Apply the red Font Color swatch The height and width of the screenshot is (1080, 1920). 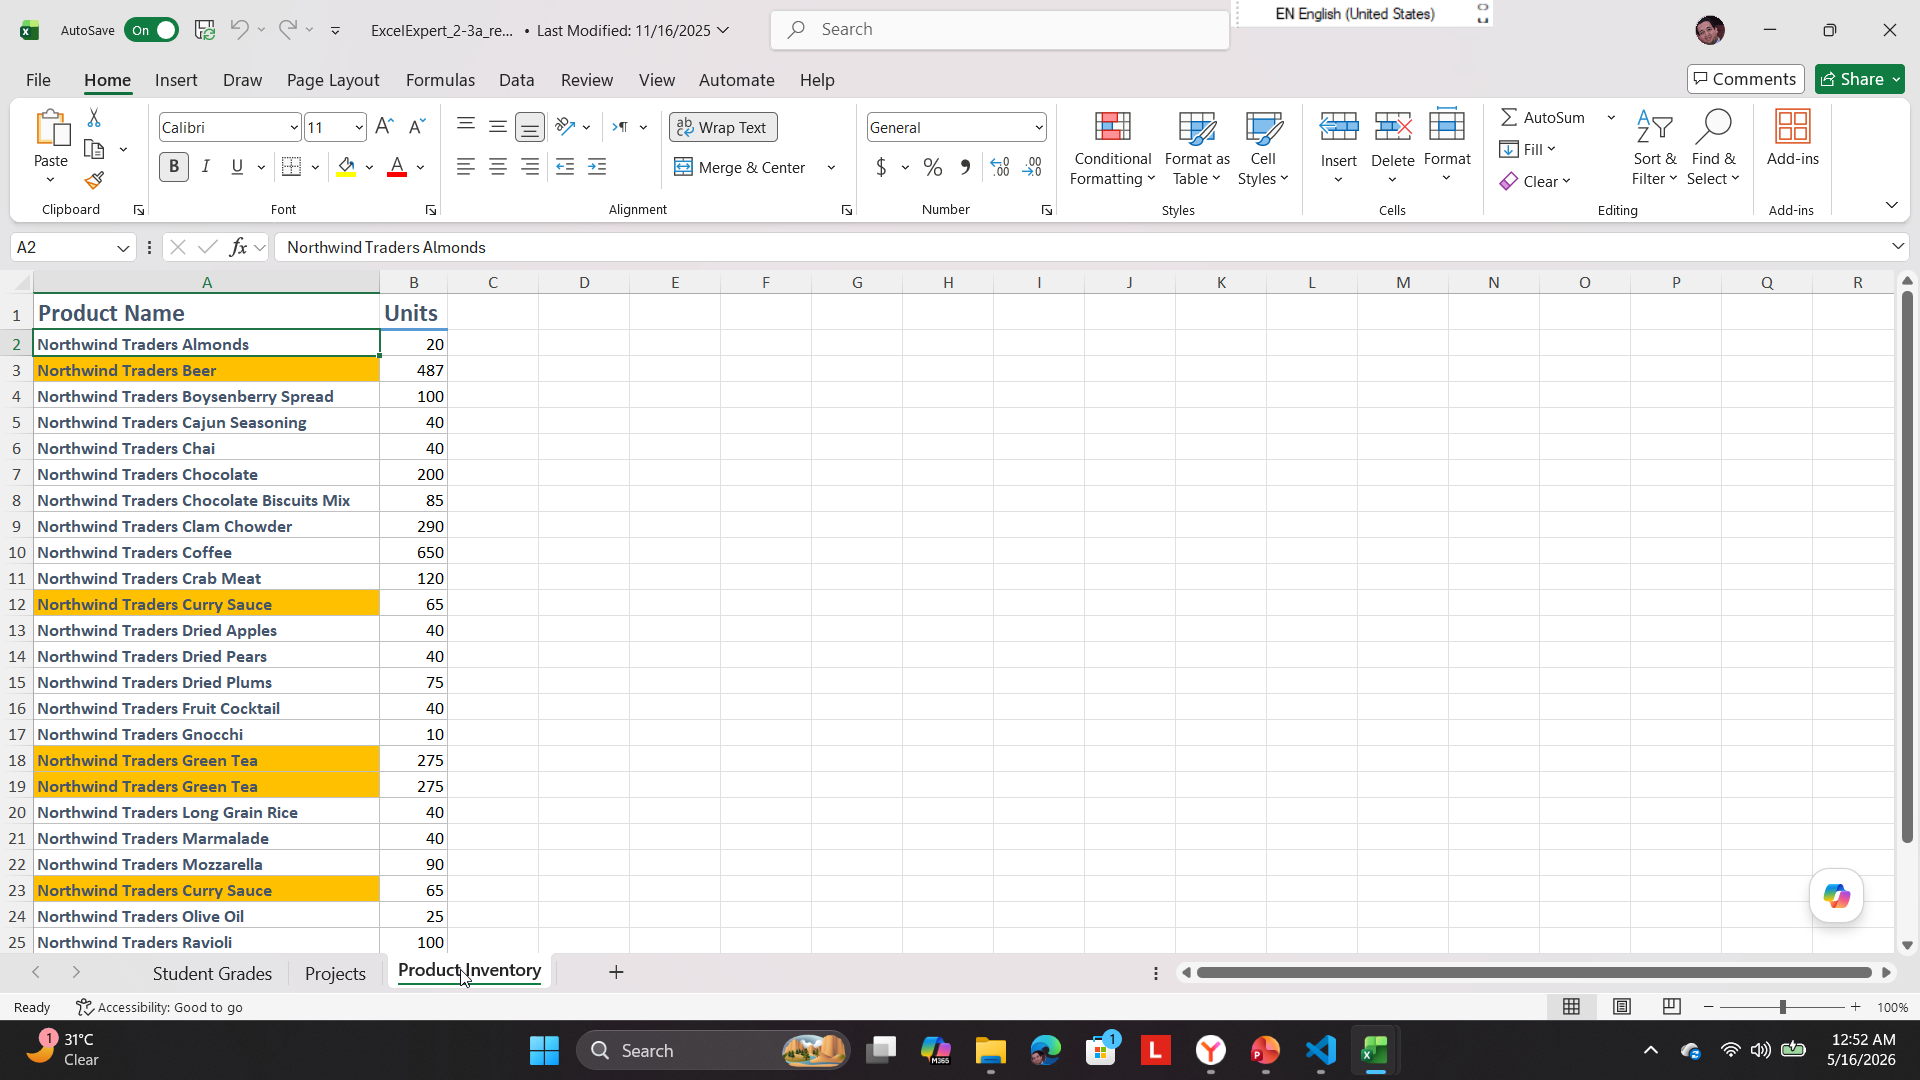[397, 167]
